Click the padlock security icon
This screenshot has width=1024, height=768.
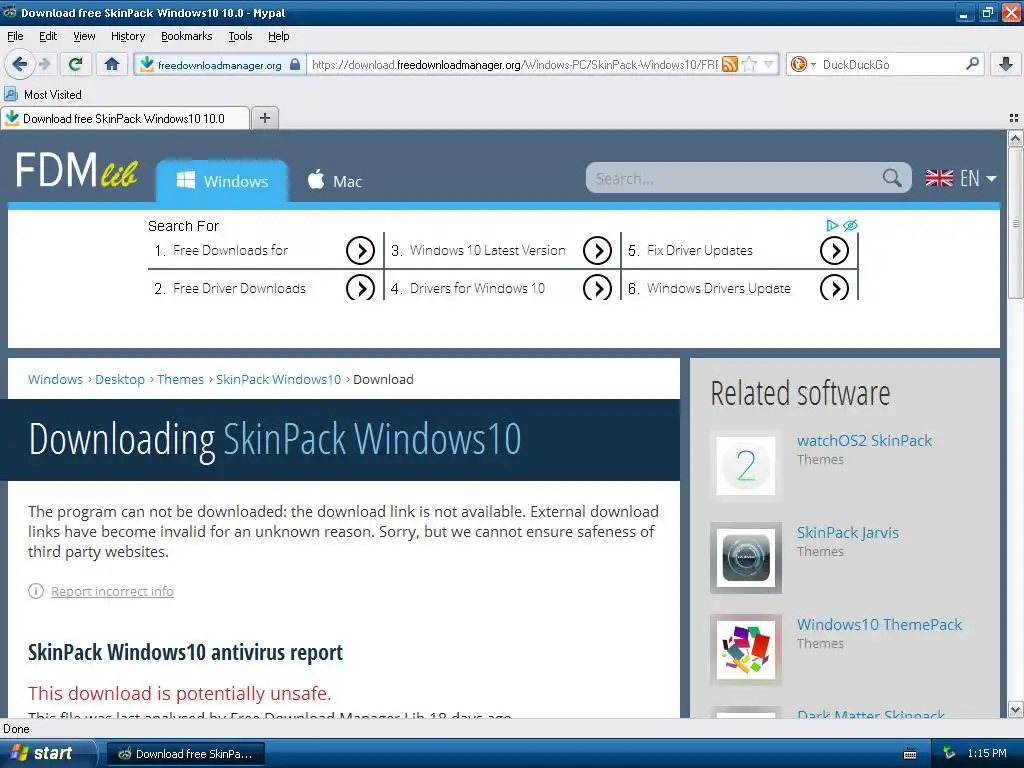[x=295, y=64]
